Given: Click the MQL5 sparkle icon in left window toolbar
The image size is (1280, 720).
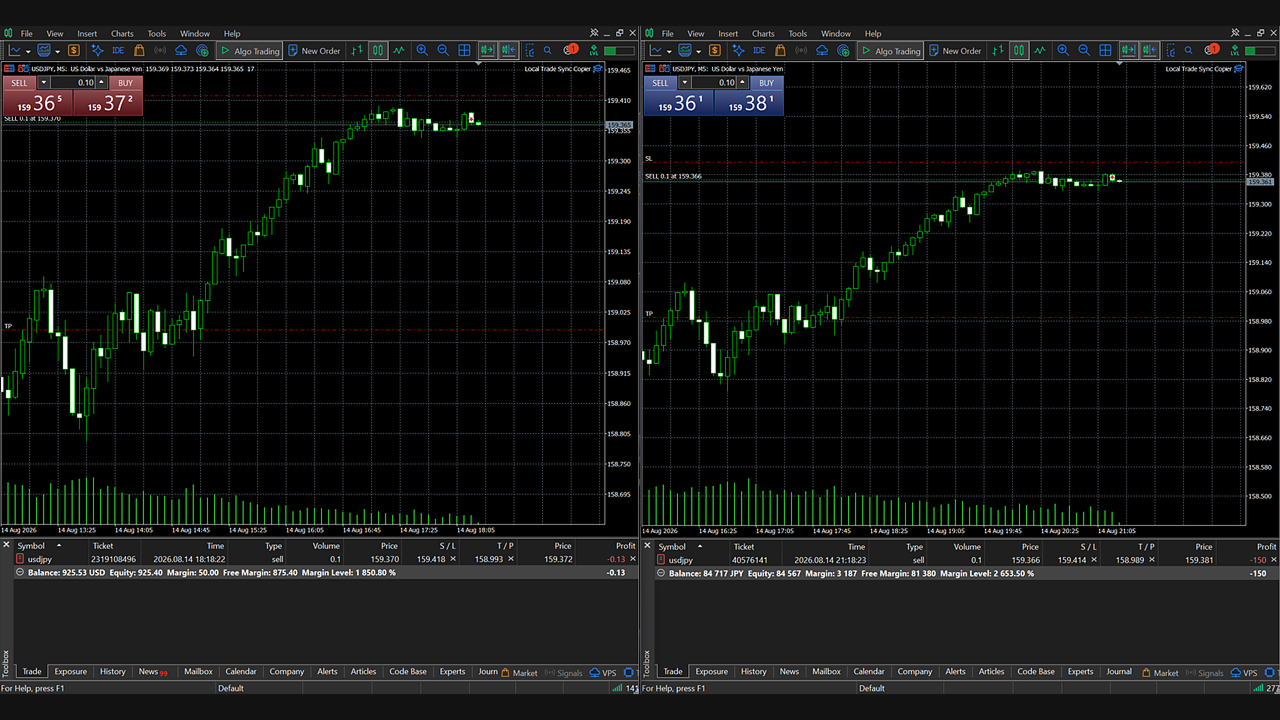Looking at the screenshot, I should click(x=97, y=50).
